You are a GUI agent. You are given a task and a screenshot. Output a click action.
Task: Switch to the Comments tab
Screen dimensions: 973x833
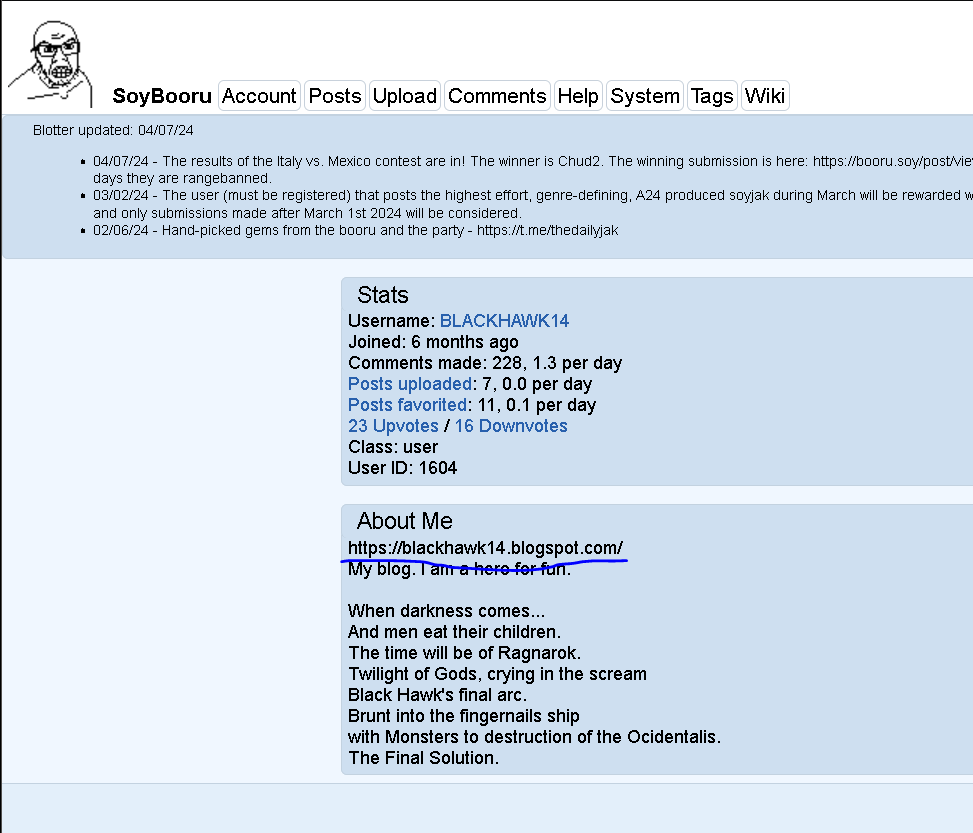pos(497,96)
